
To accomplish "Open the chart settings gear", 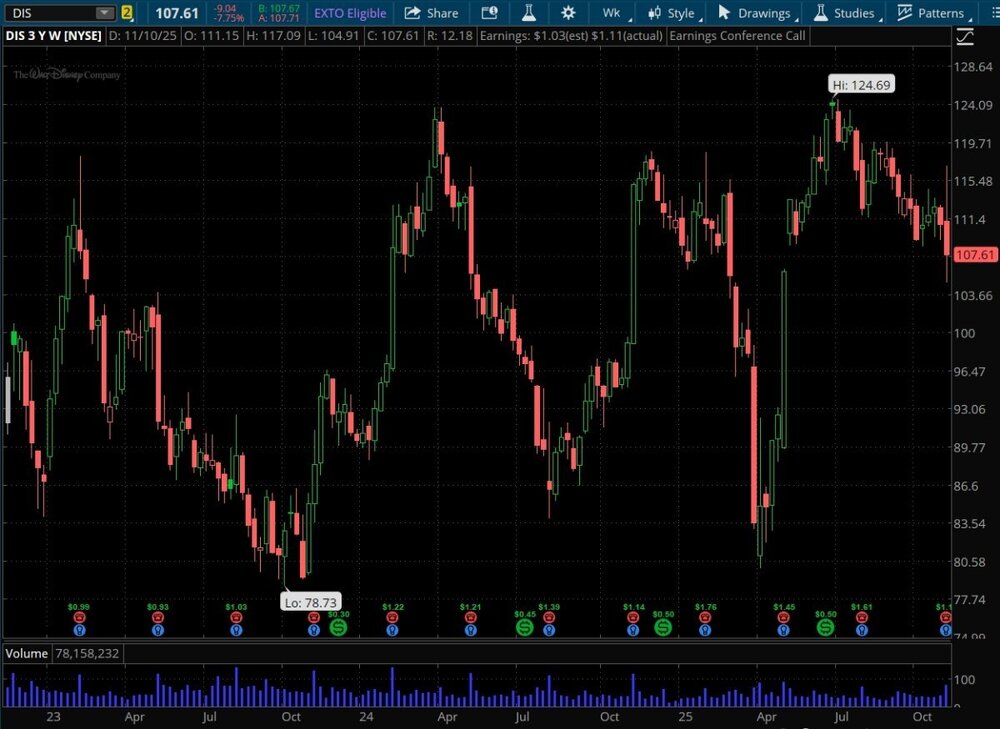I will point(568,13).
